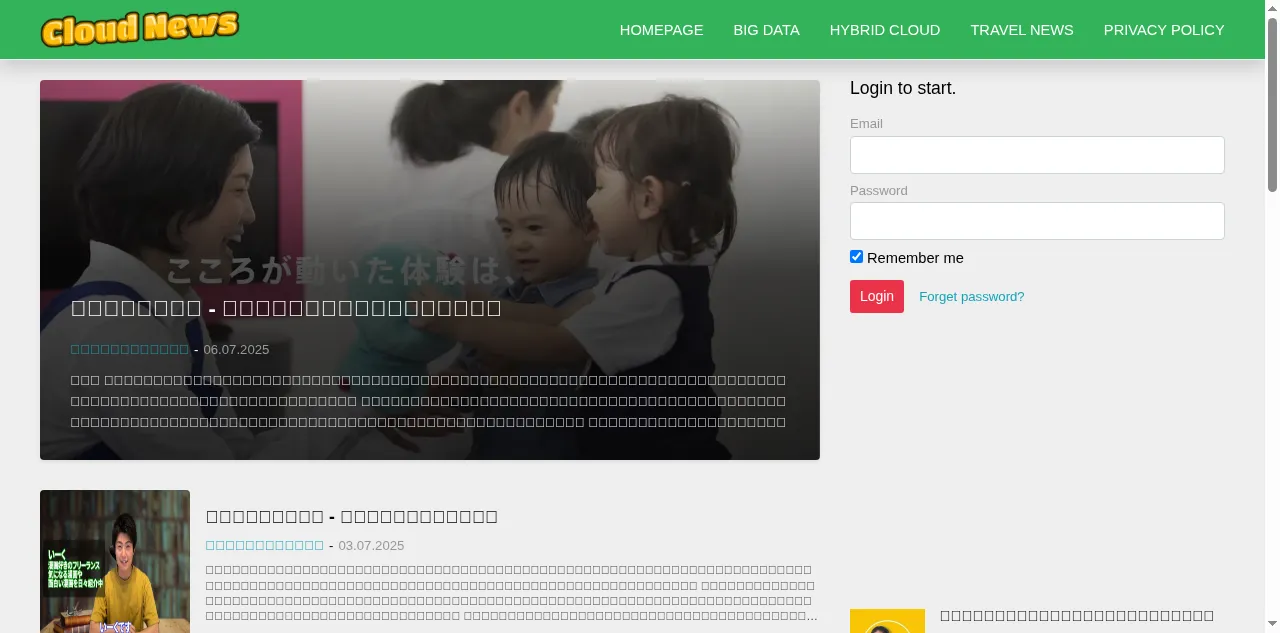This screenshot has height=633, width=1280.
Task: Click the featured article date 06.07.2025
Action: click(236, 349)
